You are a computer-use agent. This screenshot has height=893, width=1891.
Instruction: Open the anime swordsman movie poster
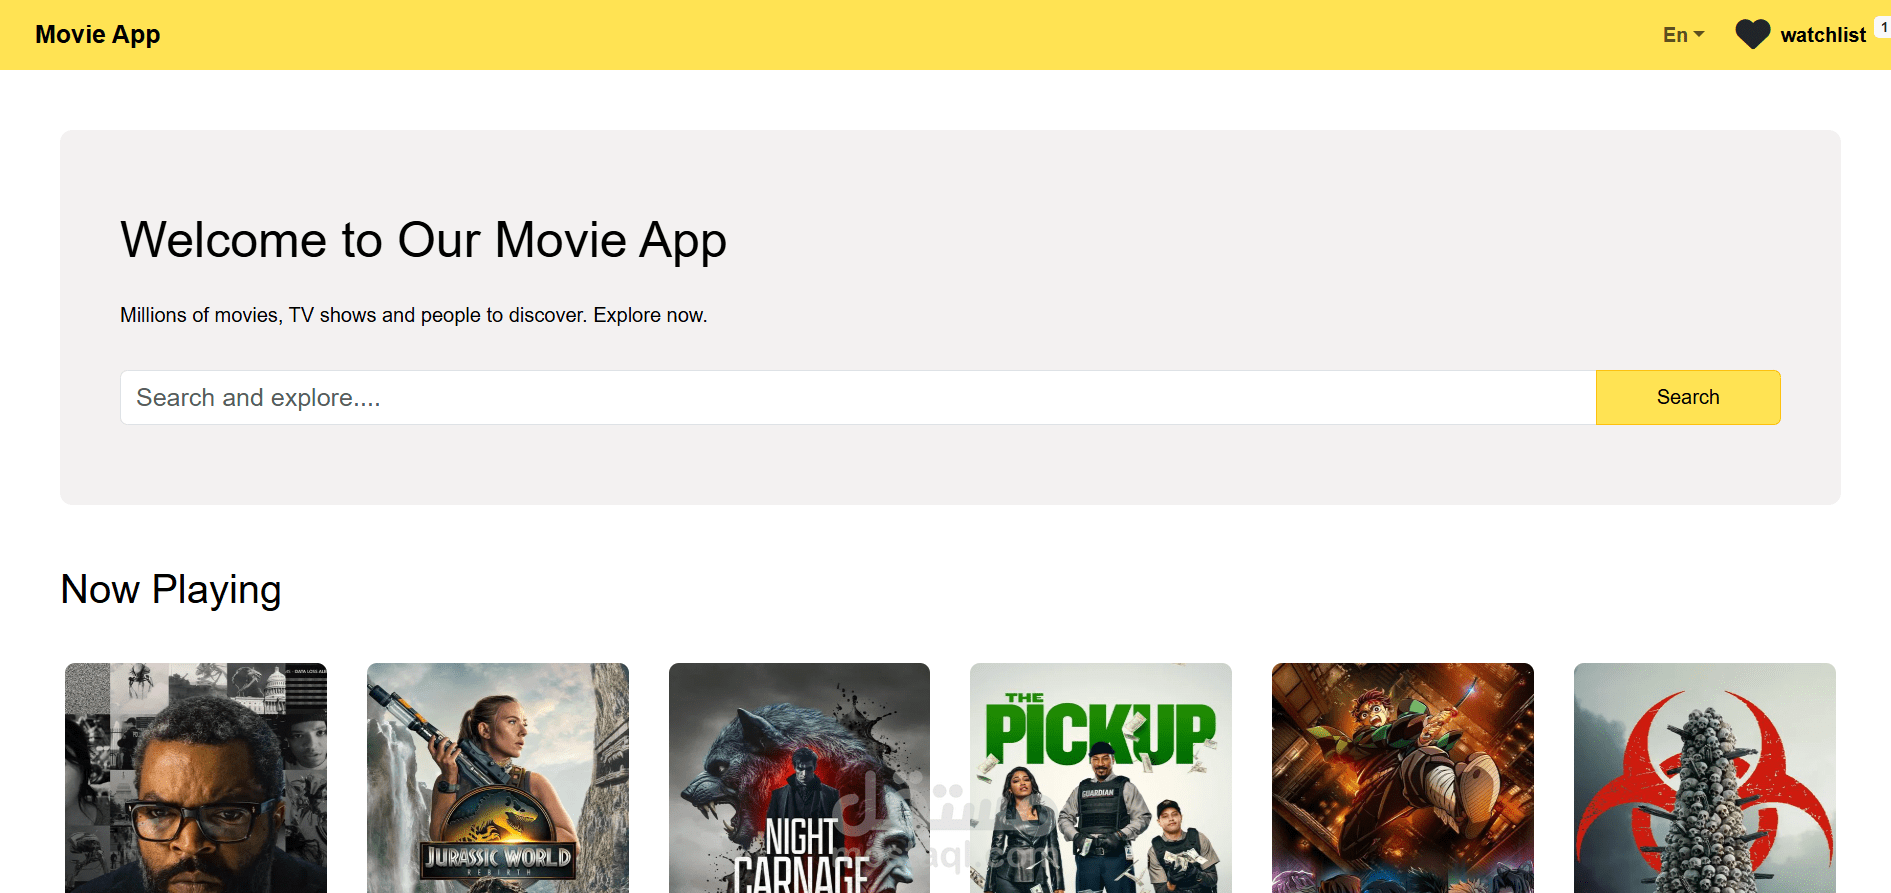1403,778
